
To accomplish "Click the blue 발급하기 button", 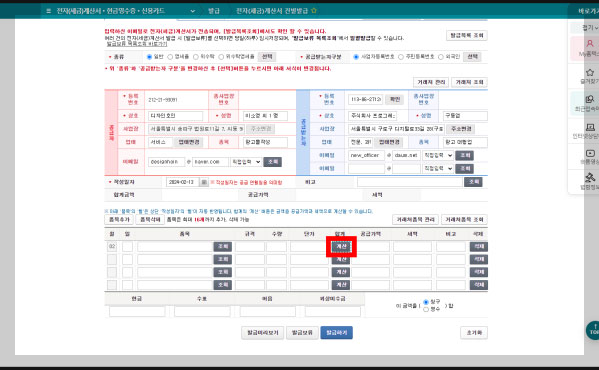I will click(337, 333).
